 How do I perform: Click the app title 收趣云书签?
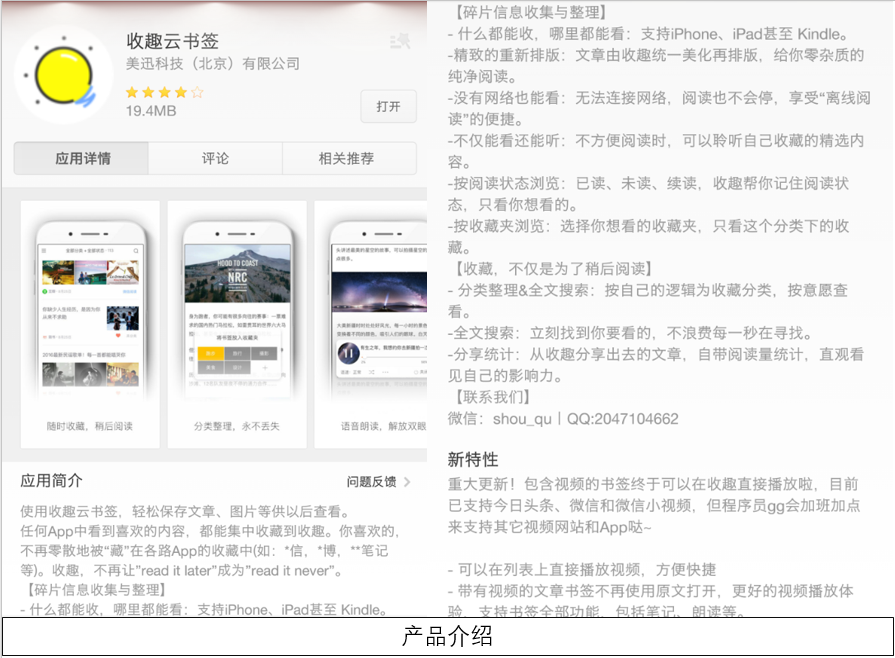pyautogui.click(x=172, y=41)
